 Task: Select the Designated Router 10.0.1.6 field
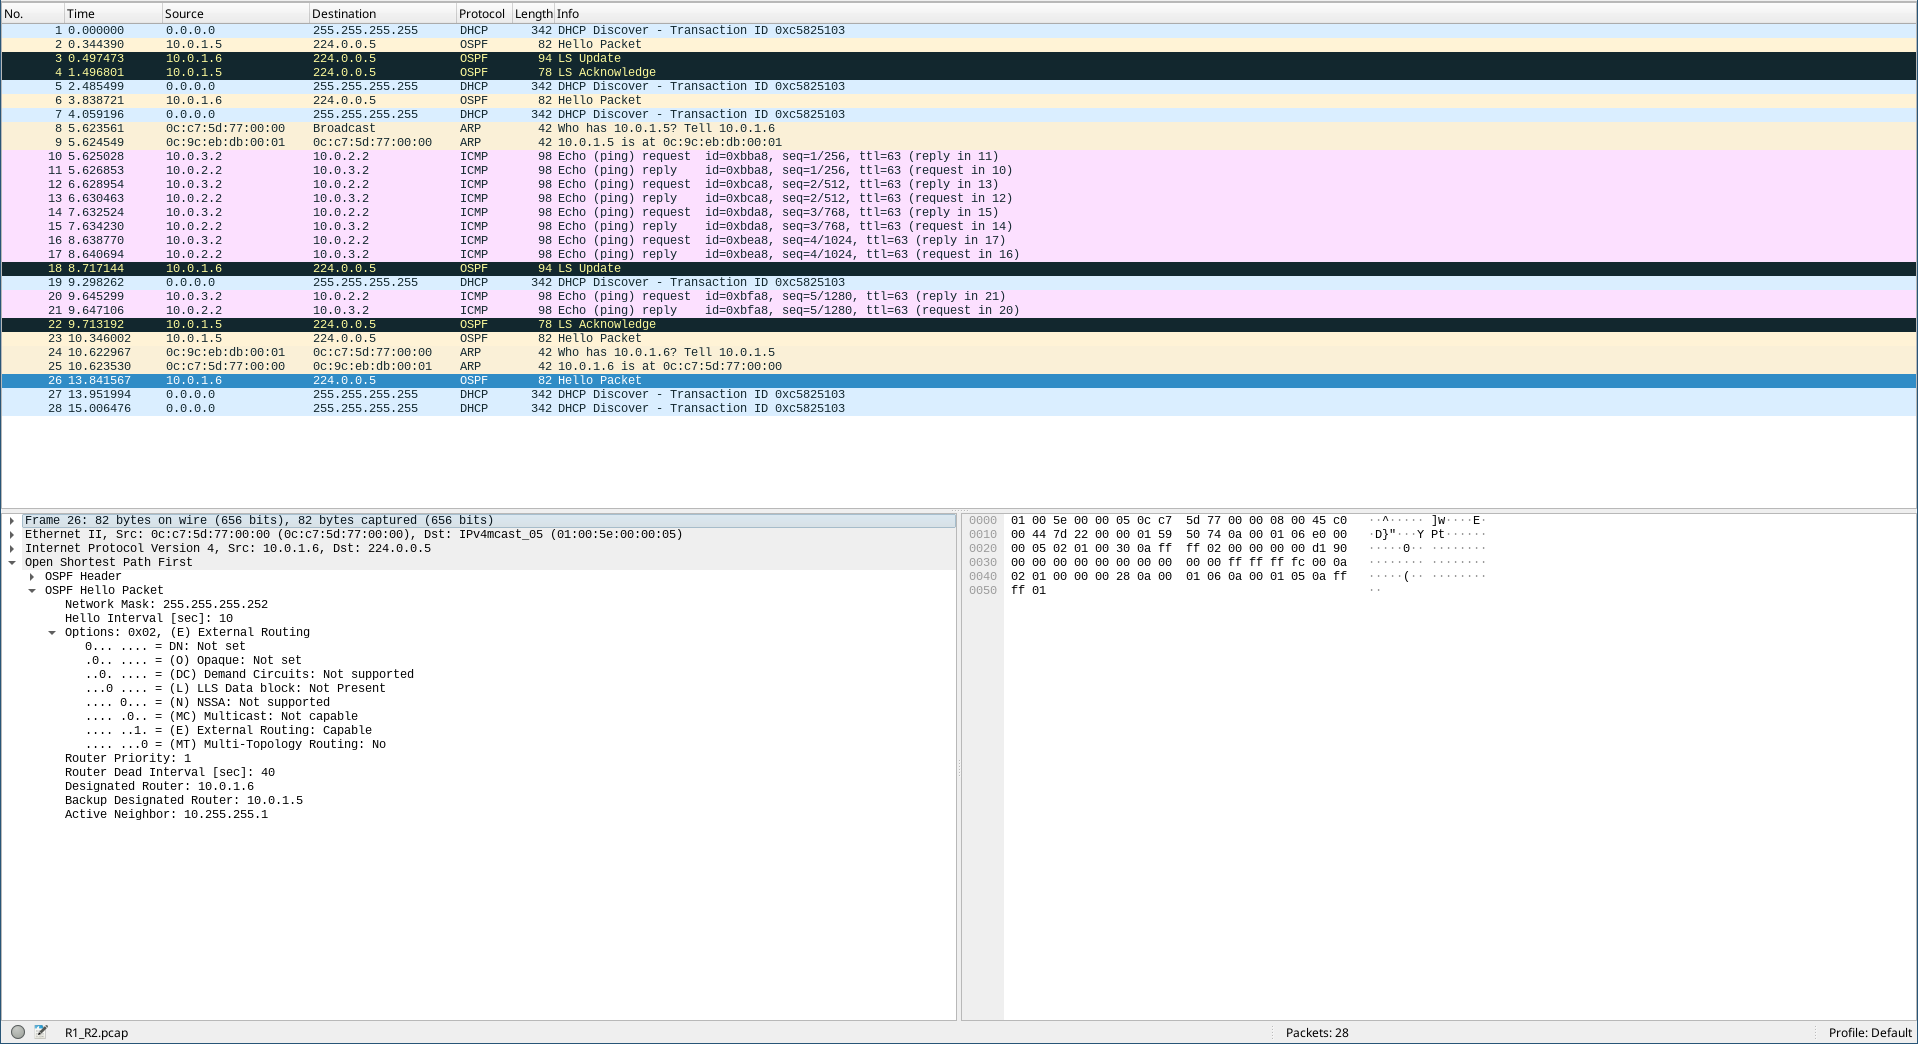click(x=159, y=787)
